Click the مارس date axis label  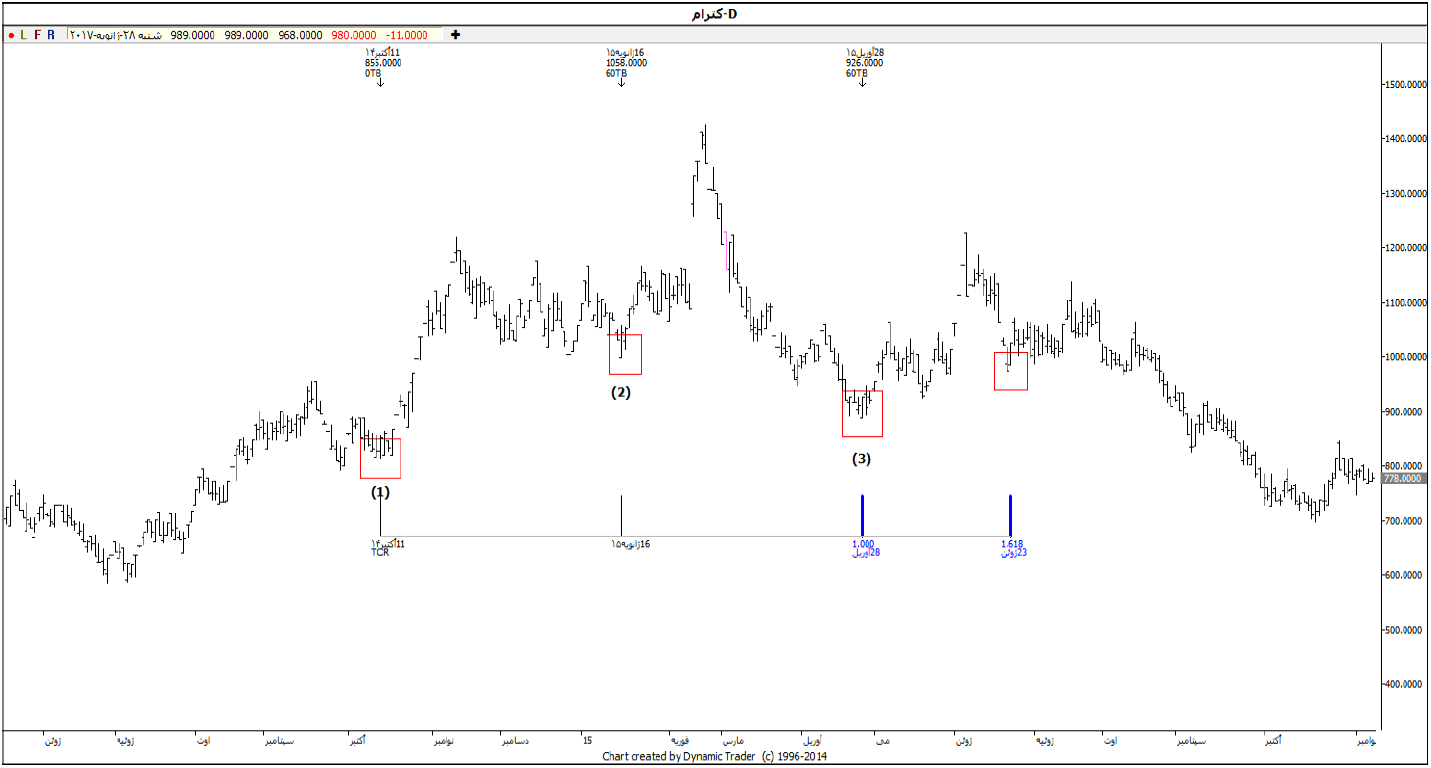[x=734, y=741]
